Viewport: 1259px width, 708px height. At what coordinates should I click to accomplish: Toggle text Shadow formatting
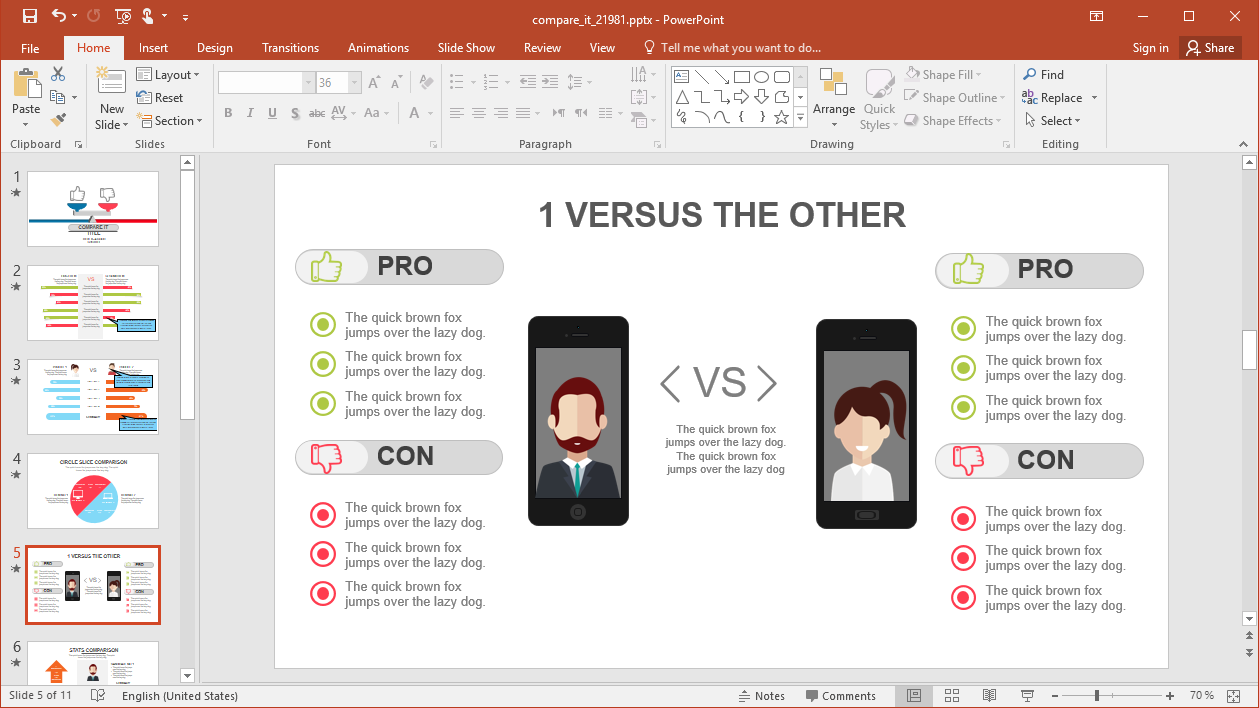click(x=294, y=113)
